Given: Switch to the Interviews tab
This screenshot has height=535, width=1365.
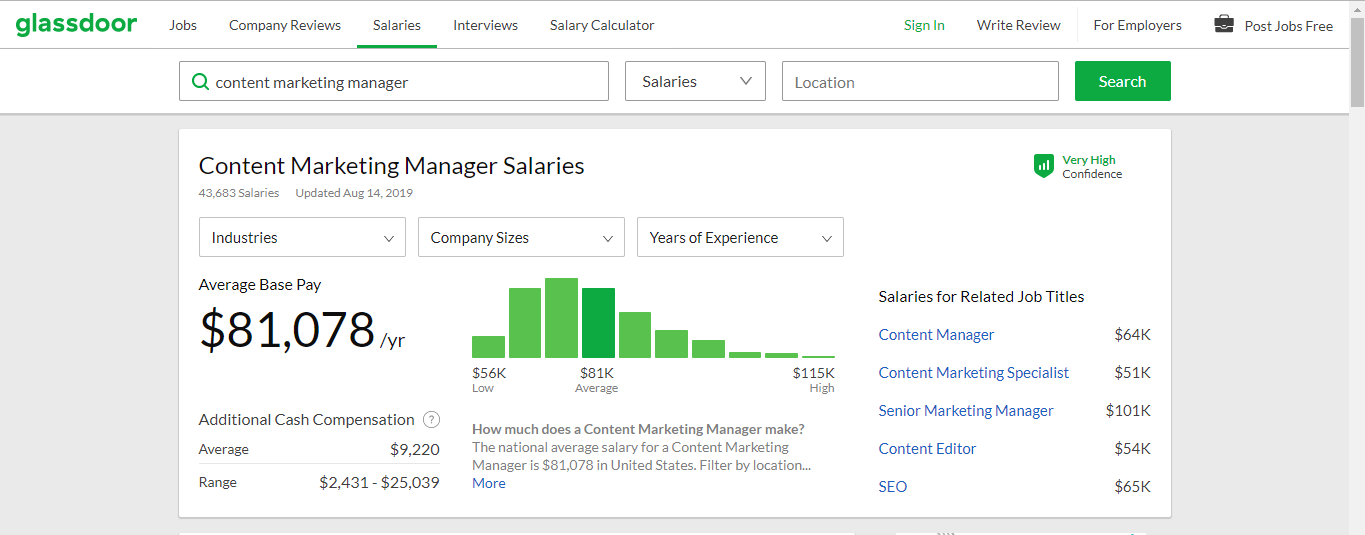Looking at the screenshot, I should point(485,25).
